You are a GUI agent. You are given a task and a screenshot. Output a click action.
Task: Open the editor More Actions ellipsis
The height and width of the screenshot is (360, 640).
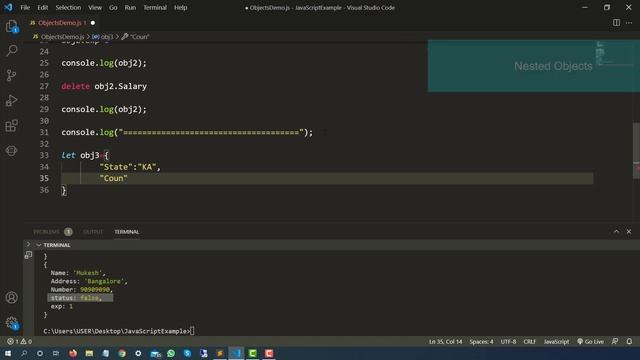629,23
